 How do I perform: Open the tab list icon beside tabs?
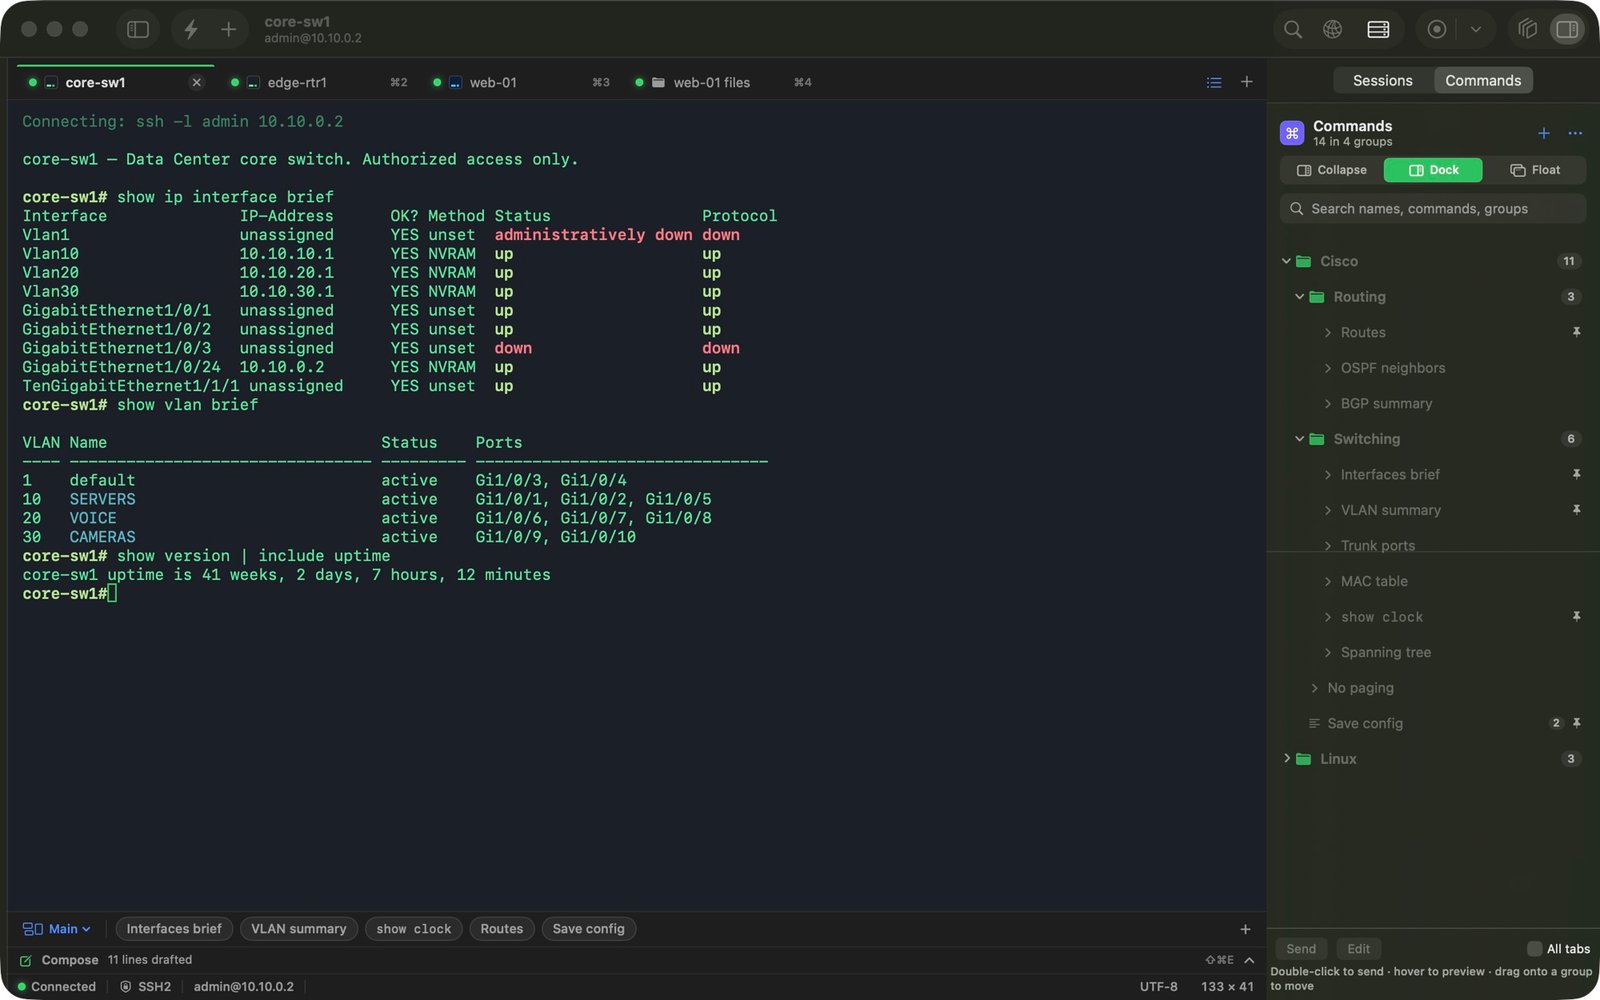point(1214,82)
